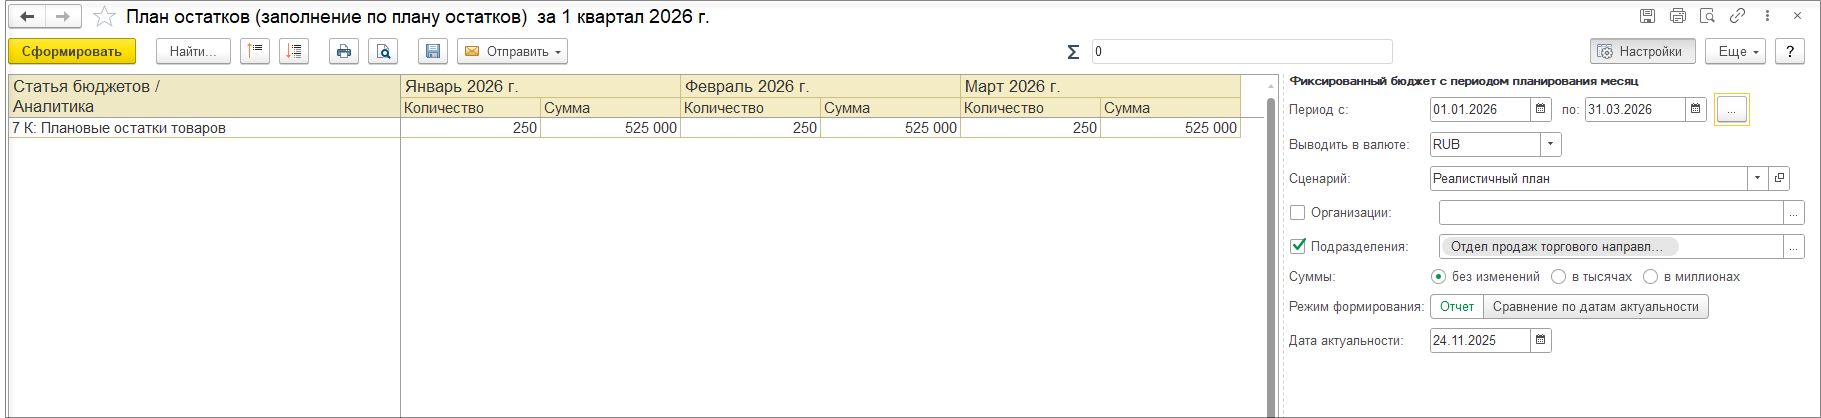The image size is (1821, 418).
Task: Click the Дата актуальности date field
Action: tap(1479, 340)
